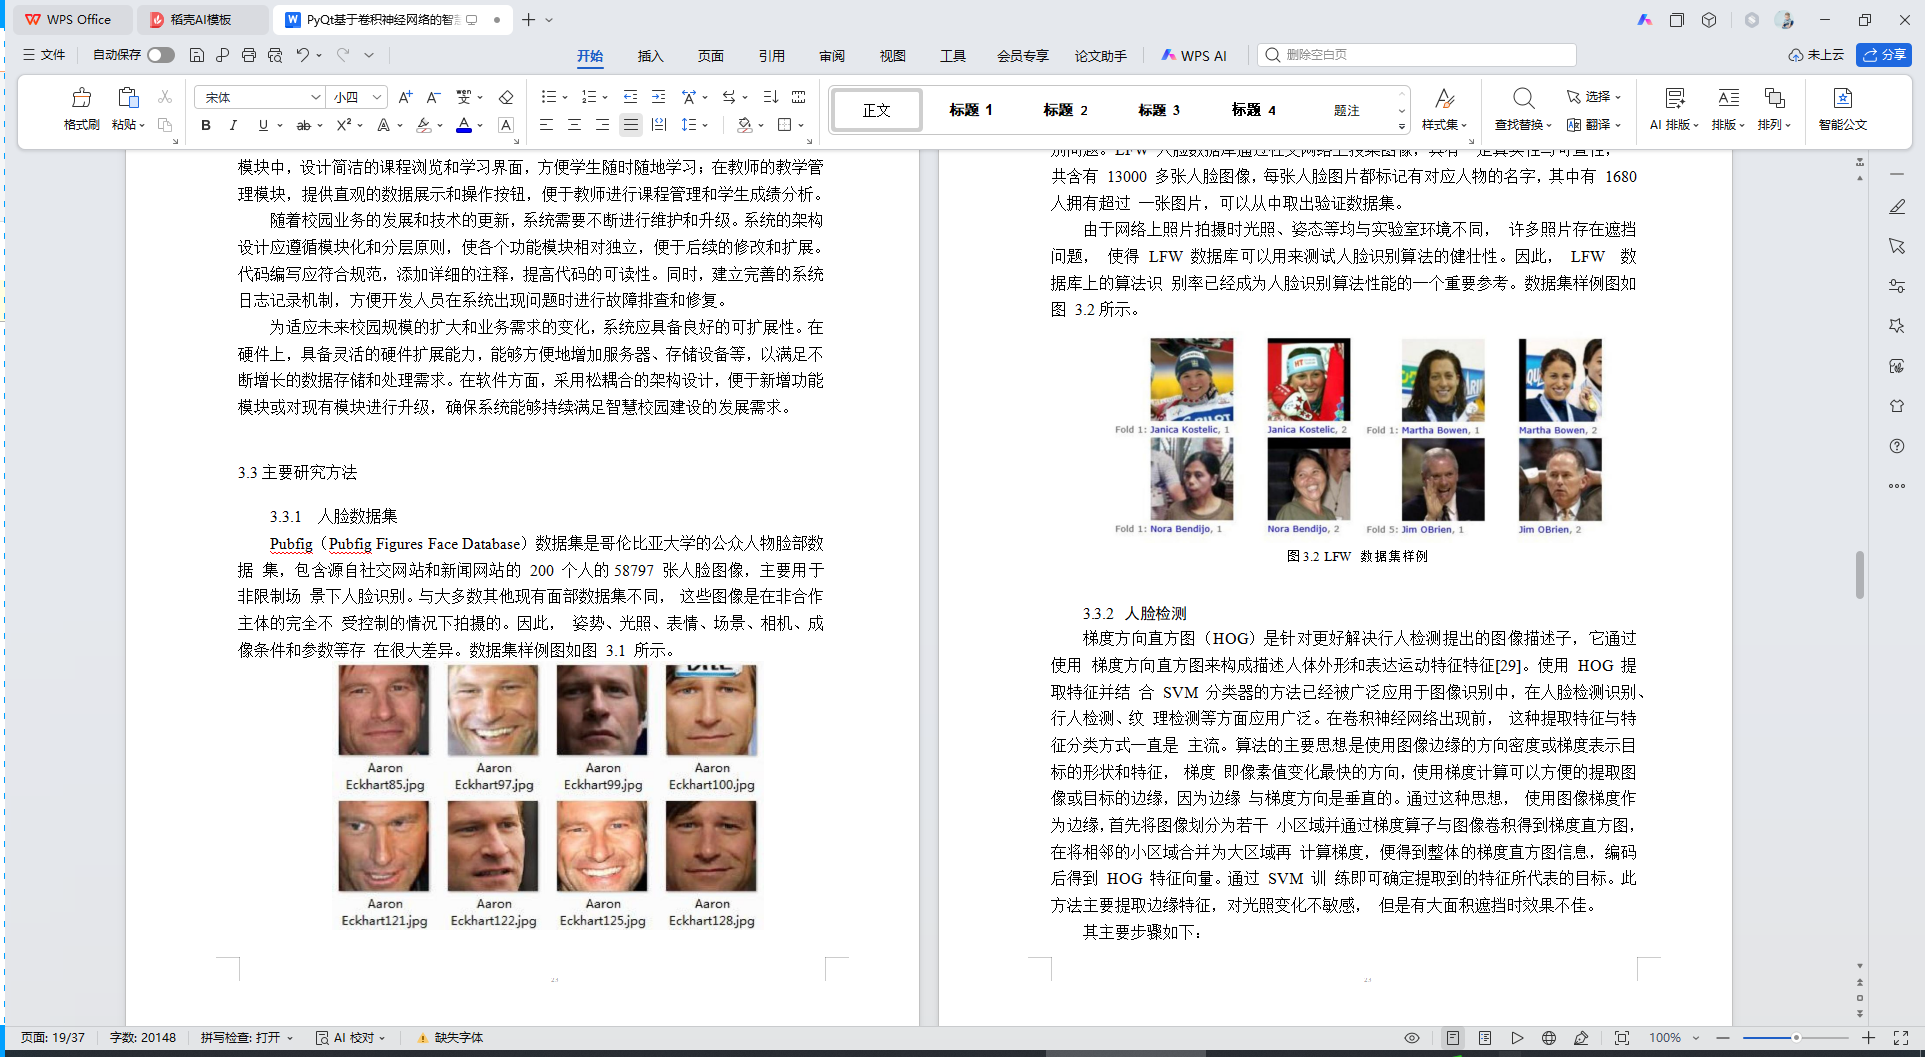This screenshot has width=1925, height=1057.
Task: Click the web layout globe icon in status bar
Action: tap(1548, 1038)
